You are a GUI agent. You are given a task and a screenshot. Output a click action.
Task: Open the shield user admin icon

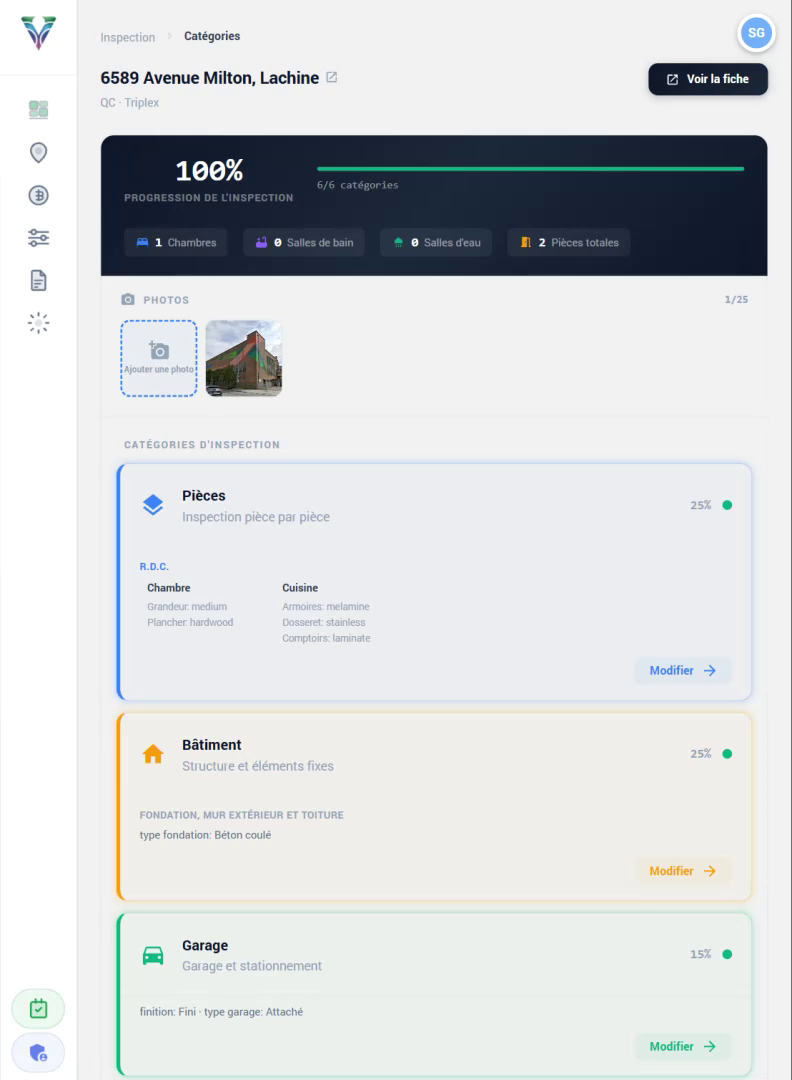pos(38,1052)
